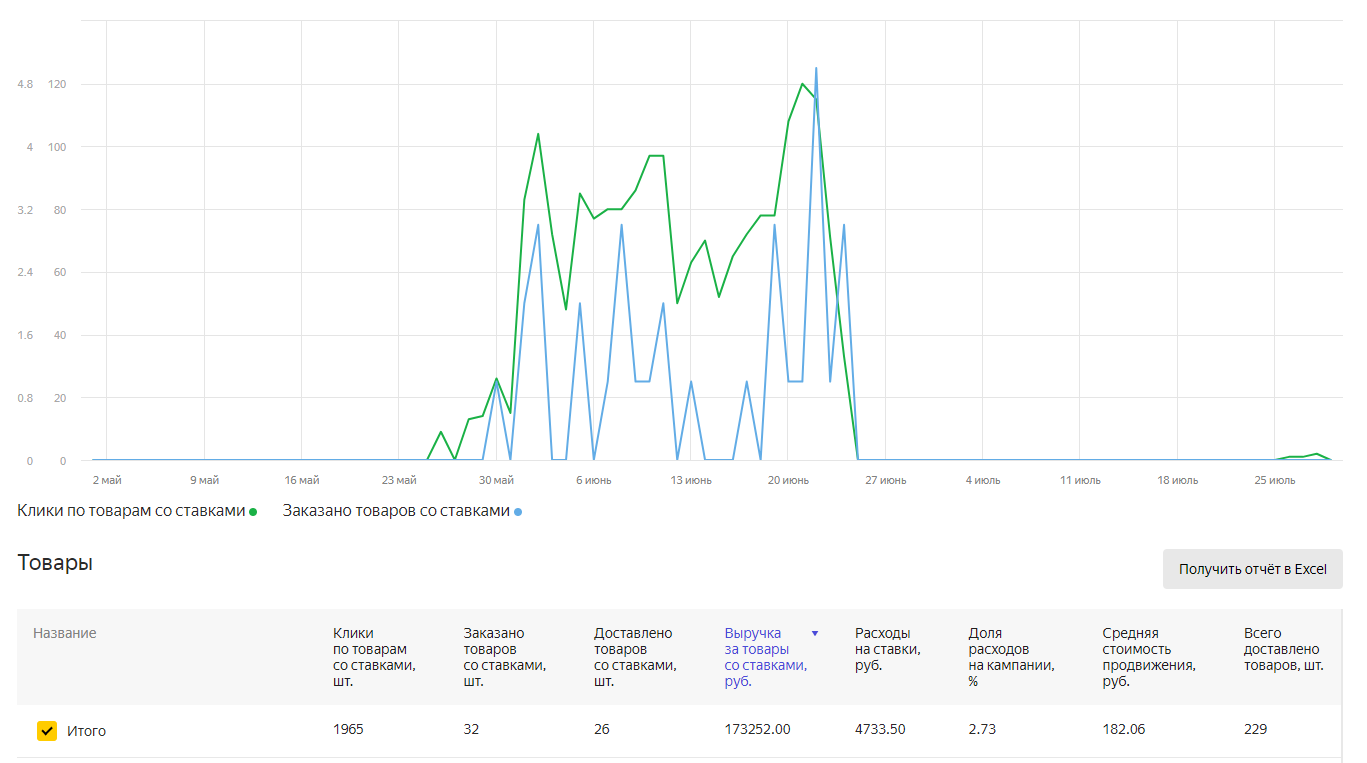Sort by Клики по товарам со ставками column
Viewport: 1367px width, 763px height.
pyautogui.click(x=374, y=657)
